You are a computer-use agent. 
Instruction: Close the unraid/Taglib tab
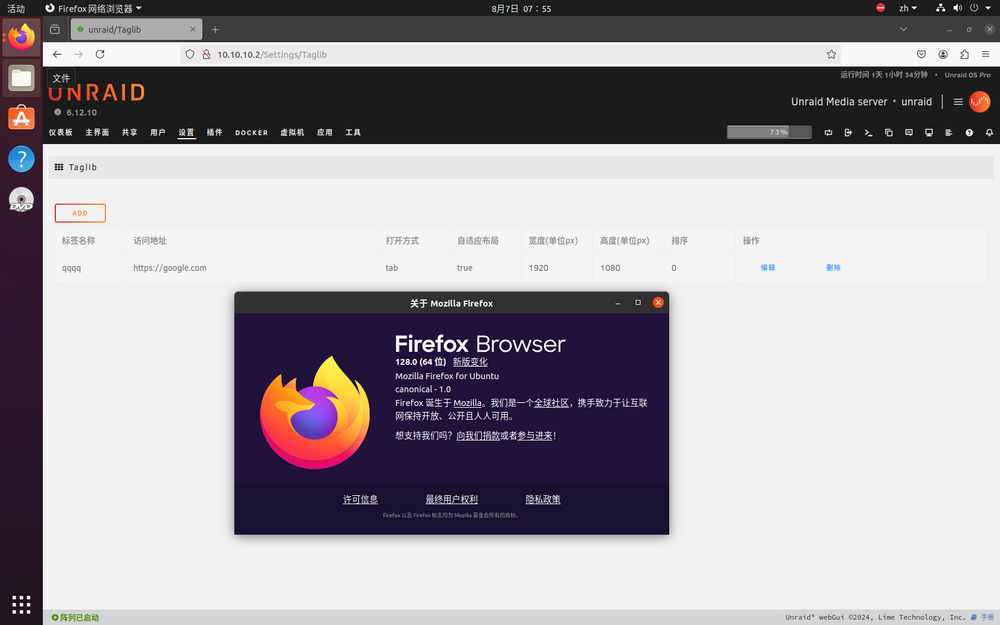point(193,29)
